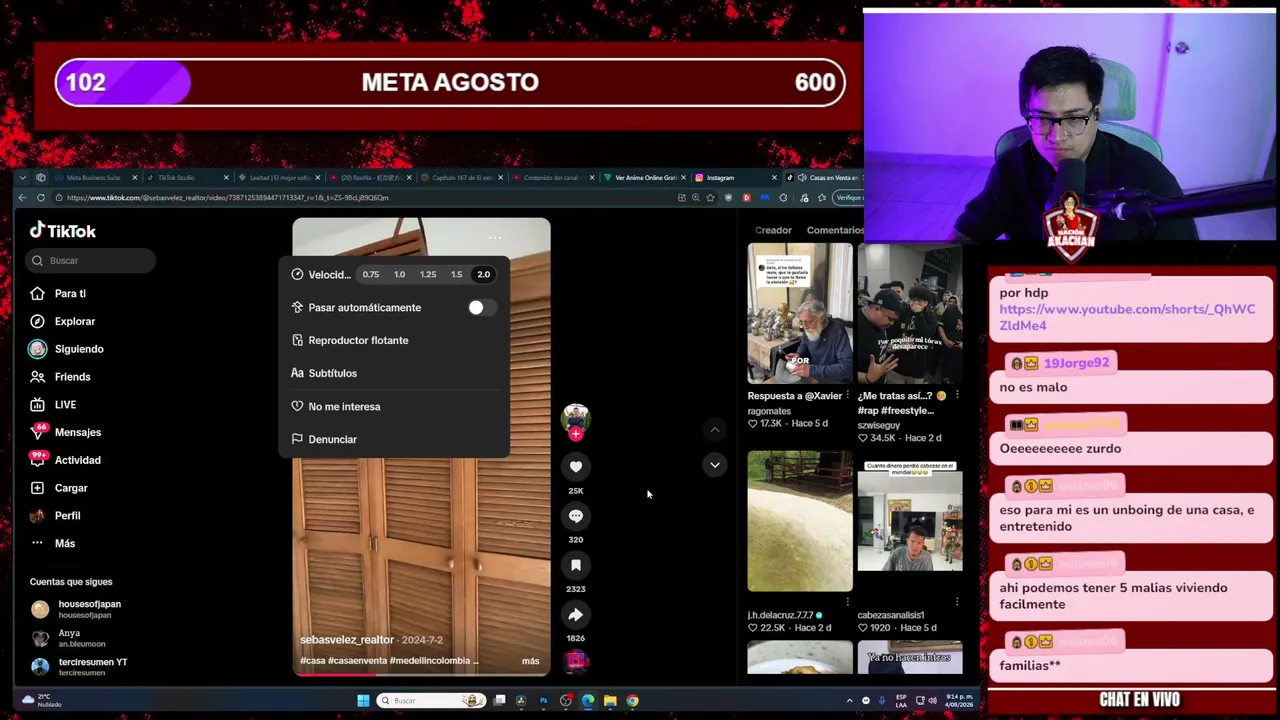
Task: Click the video progress bar
Action: point(421,674)
